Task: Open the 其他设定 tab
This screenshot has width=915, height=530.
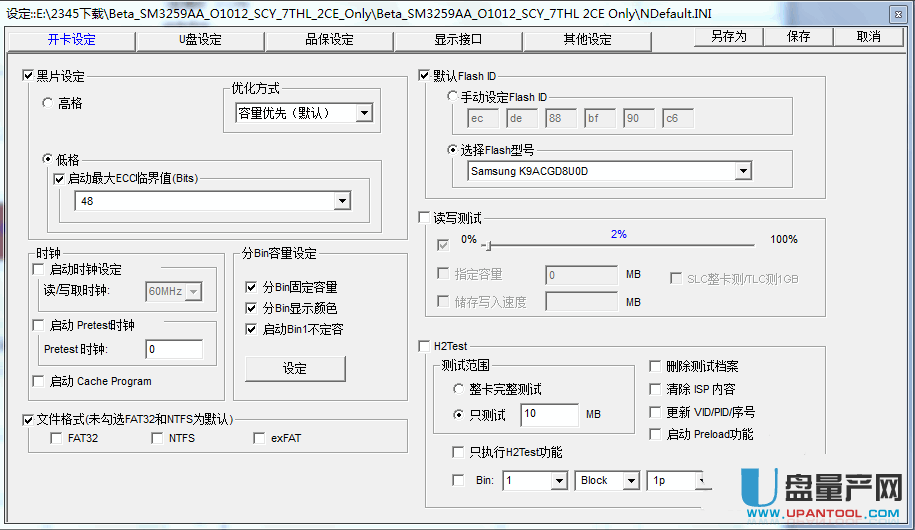Action: click(x=587, y=40)
